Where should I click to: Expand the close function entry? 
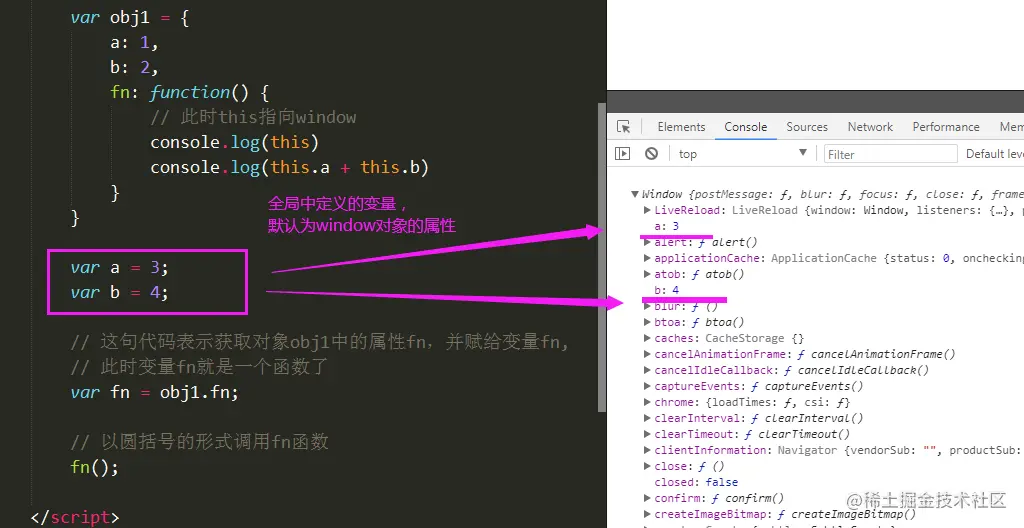[x=647, y=466]
